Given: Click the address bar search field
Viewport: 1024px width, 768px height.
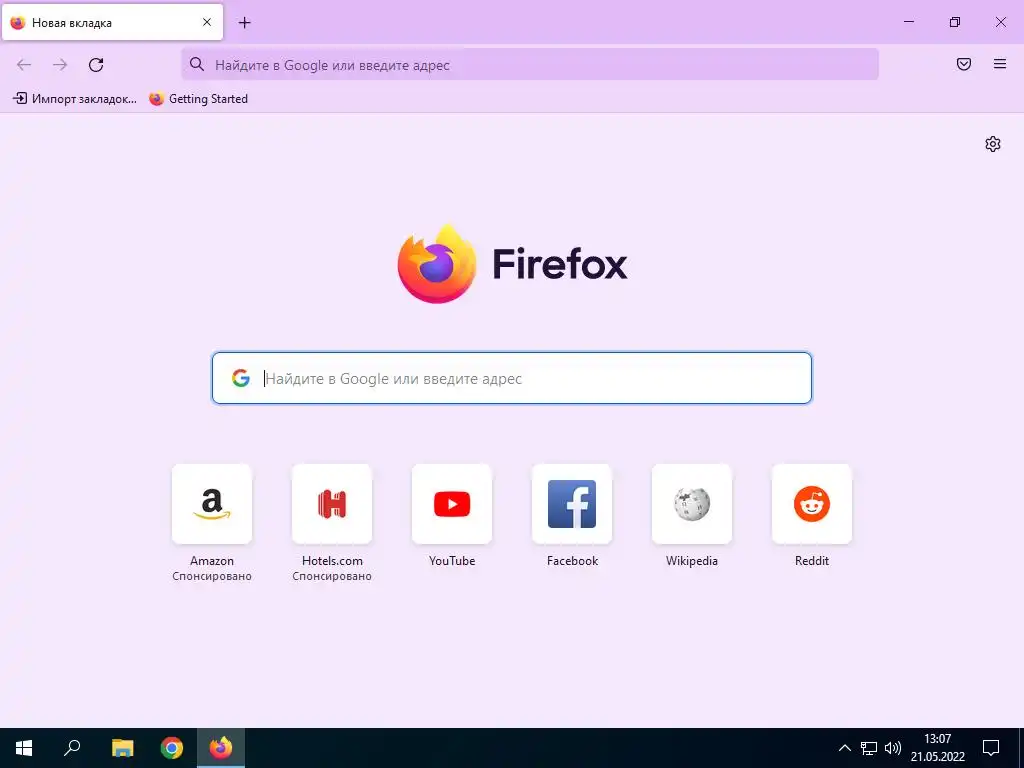Looking at the screenshot, I should tap(530, 65).
